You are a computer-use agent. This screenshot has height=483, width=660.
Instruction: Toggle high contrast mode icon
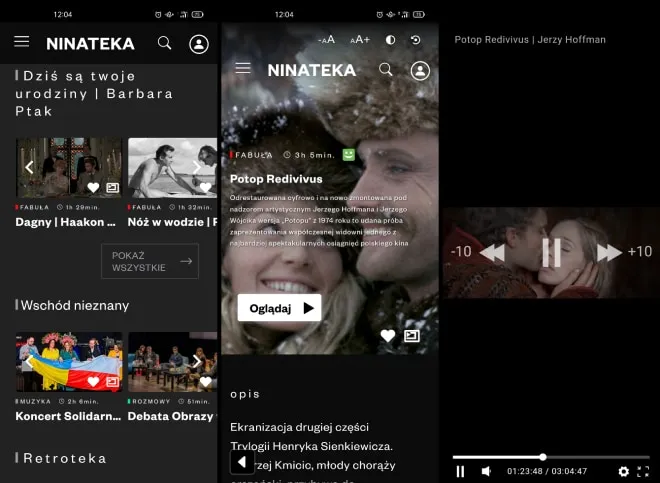390,39
